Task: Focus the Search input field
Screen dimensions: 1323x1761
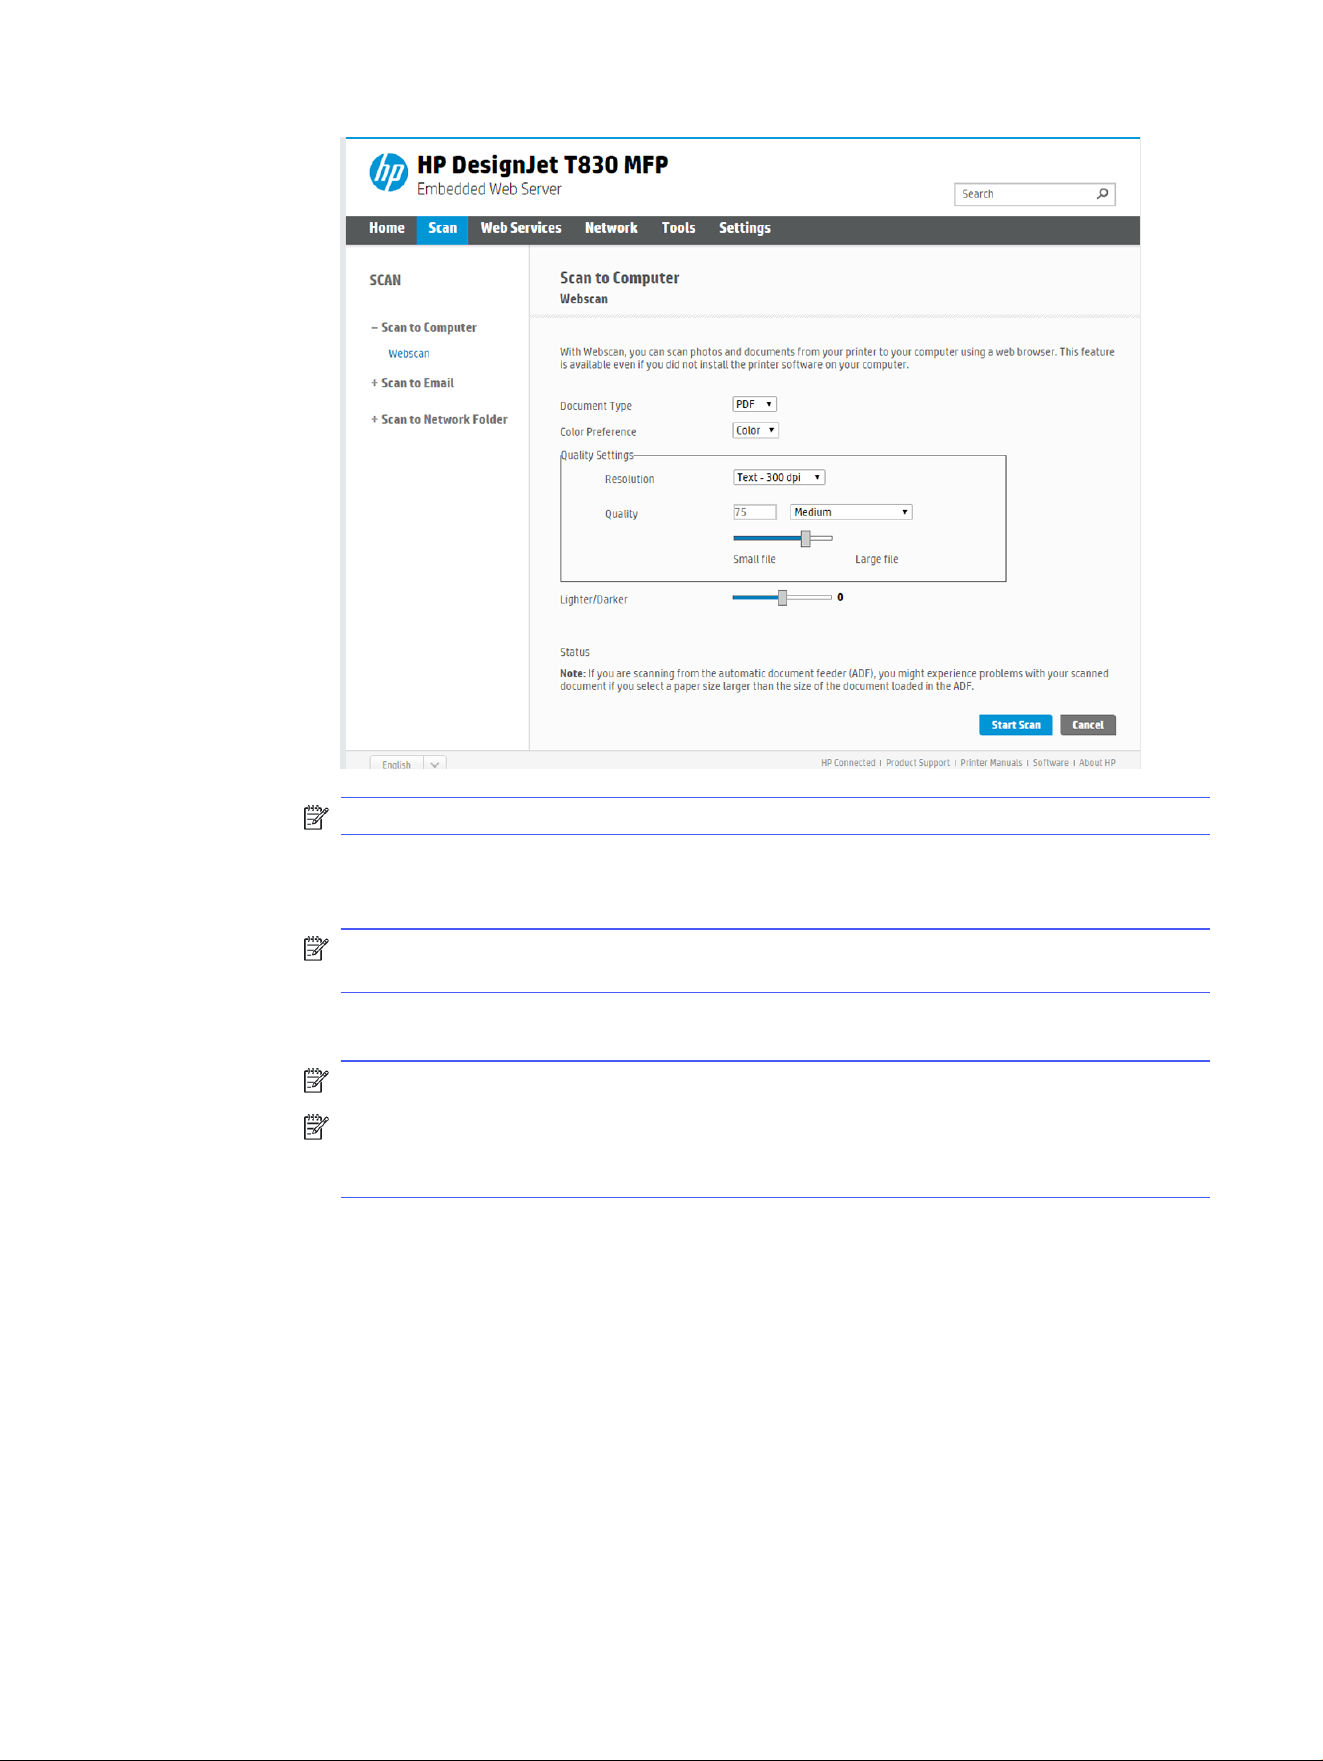Action: click(x=1034, y=194)
